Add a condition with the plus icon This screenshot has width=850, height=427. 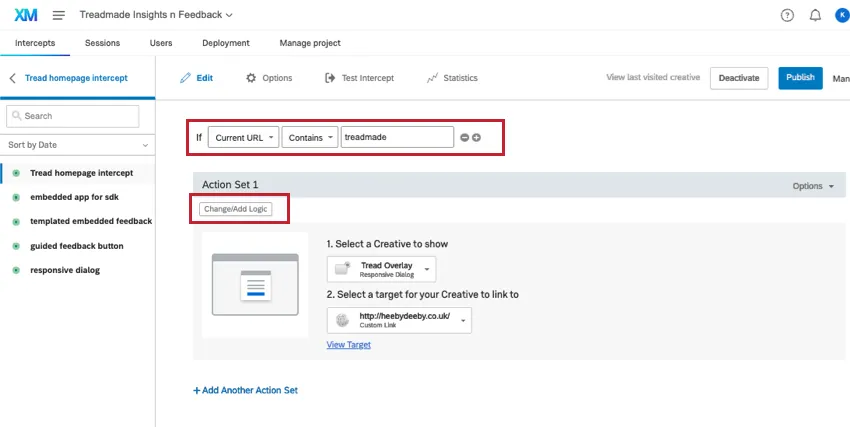[x=476, y=137]
